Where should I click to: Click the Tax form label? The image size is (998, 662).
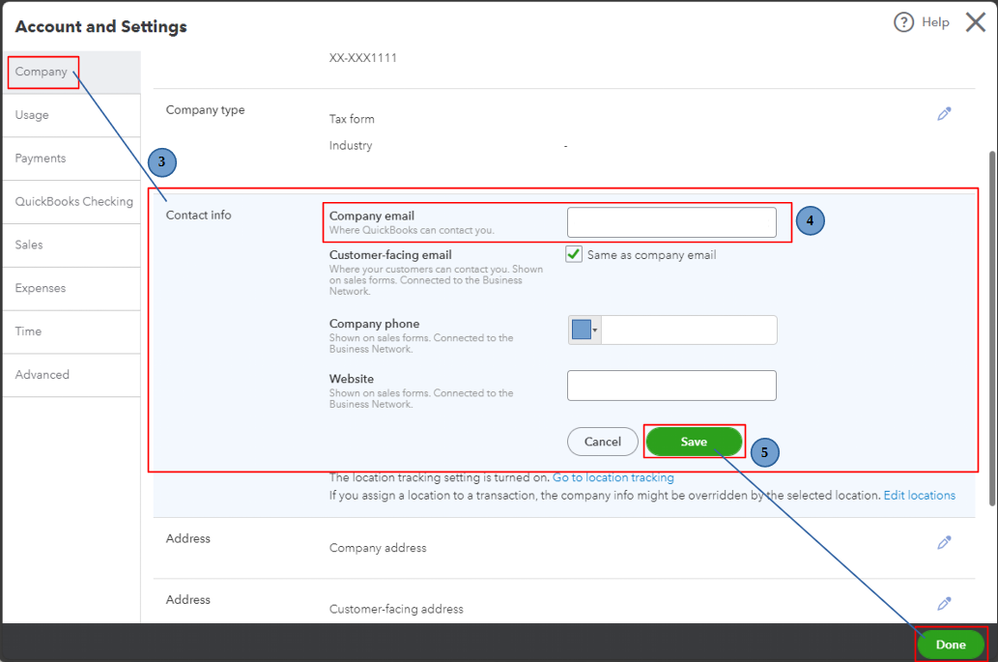click(352, 119)
